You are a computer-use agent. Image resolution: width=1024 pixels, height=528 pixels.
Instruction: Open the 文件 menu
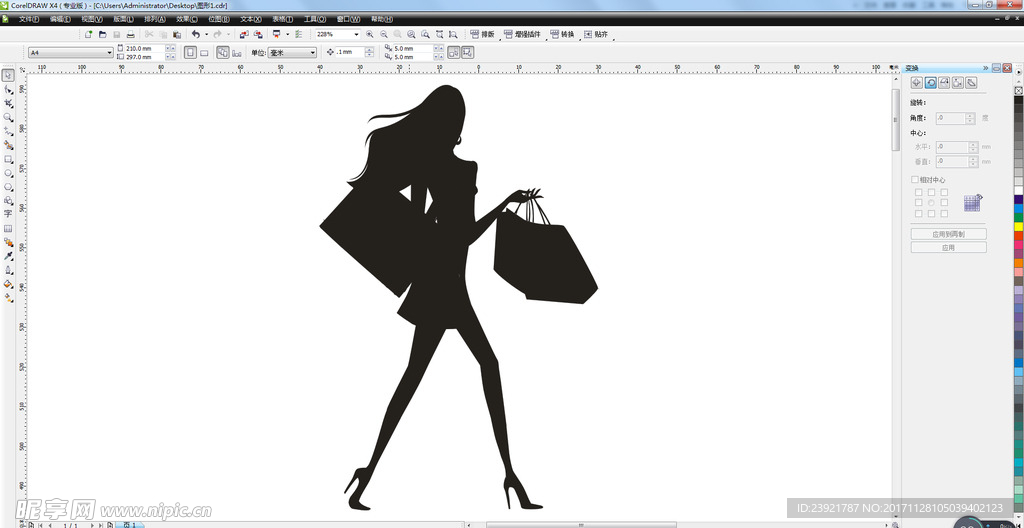point(29,19)
